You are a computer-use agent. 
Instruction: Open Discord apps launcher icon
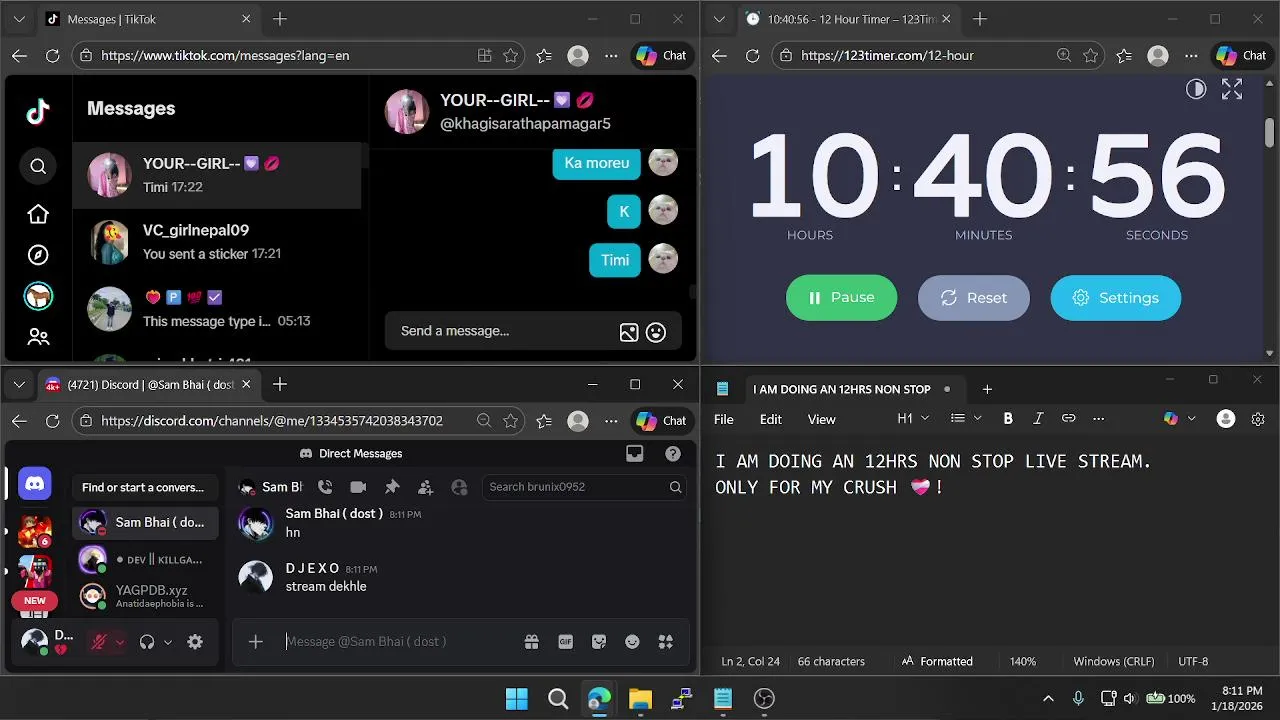click(666, 642)
